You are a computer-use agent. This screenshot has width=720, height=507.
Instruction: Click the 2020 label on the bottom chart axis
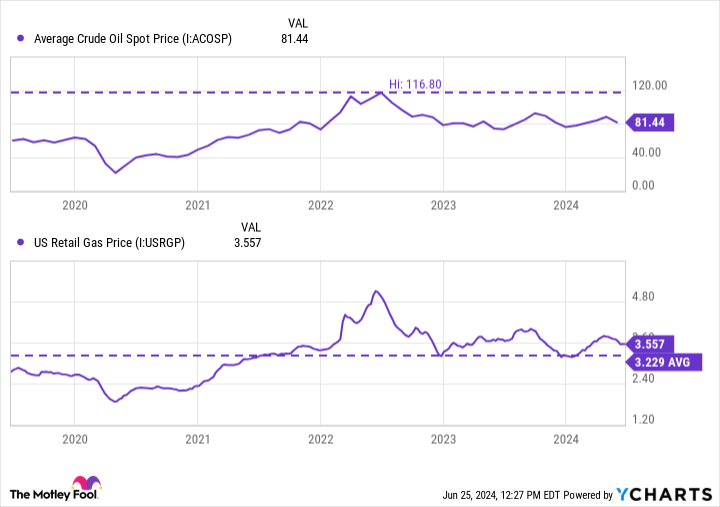tap(75, 438)
